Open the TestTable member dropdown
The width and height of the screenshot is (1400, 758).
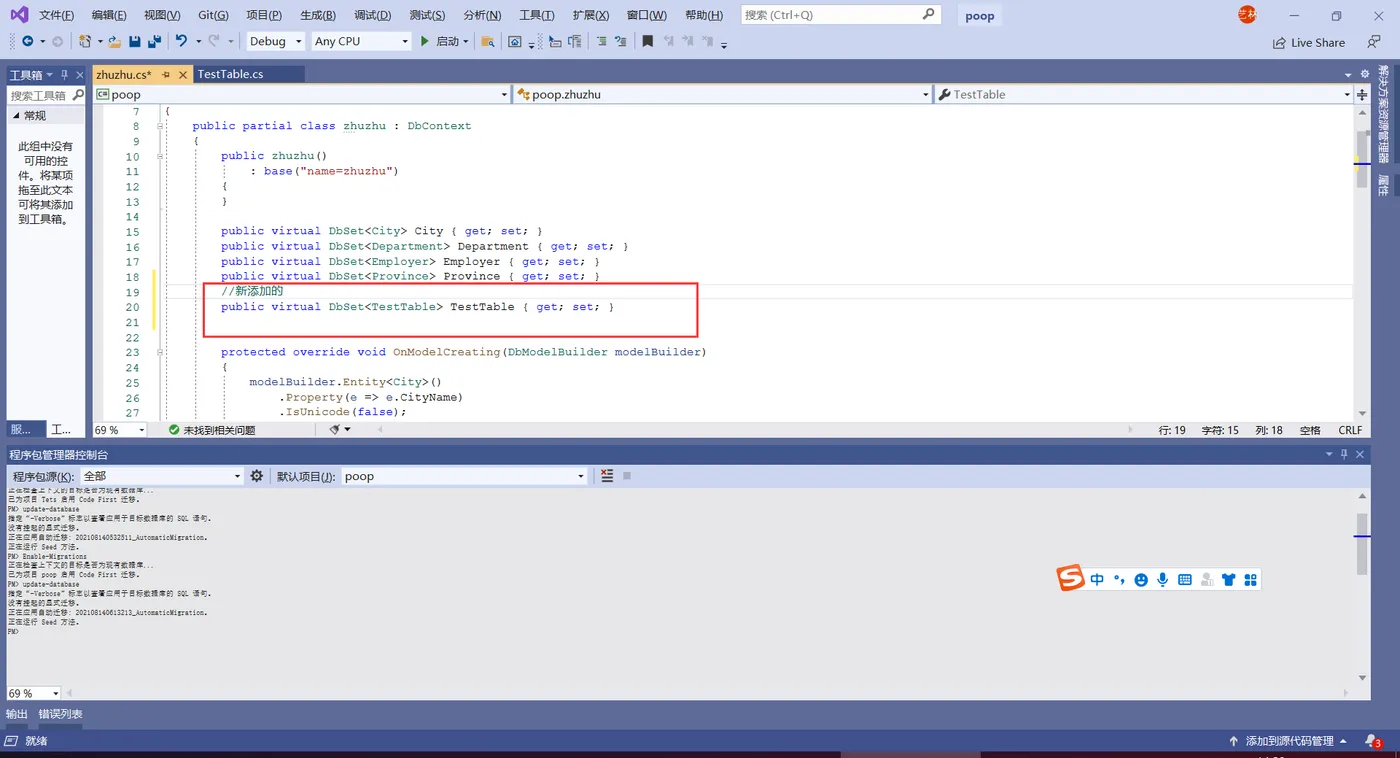1144,94
